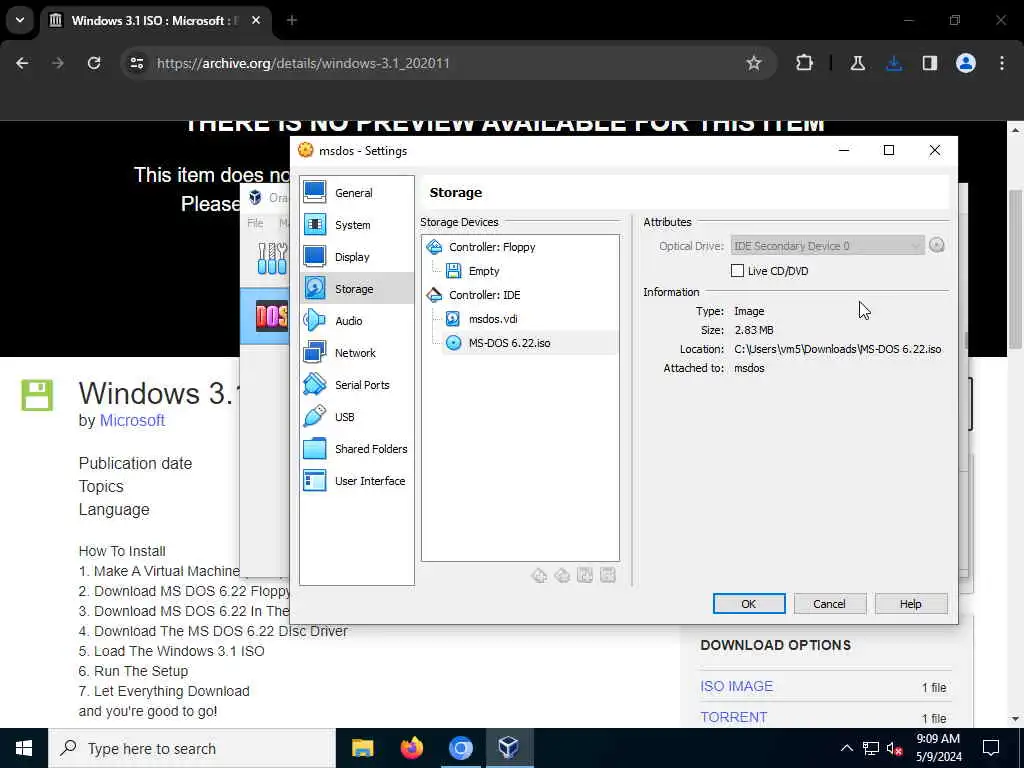Open the General settings category

[357, 193]
